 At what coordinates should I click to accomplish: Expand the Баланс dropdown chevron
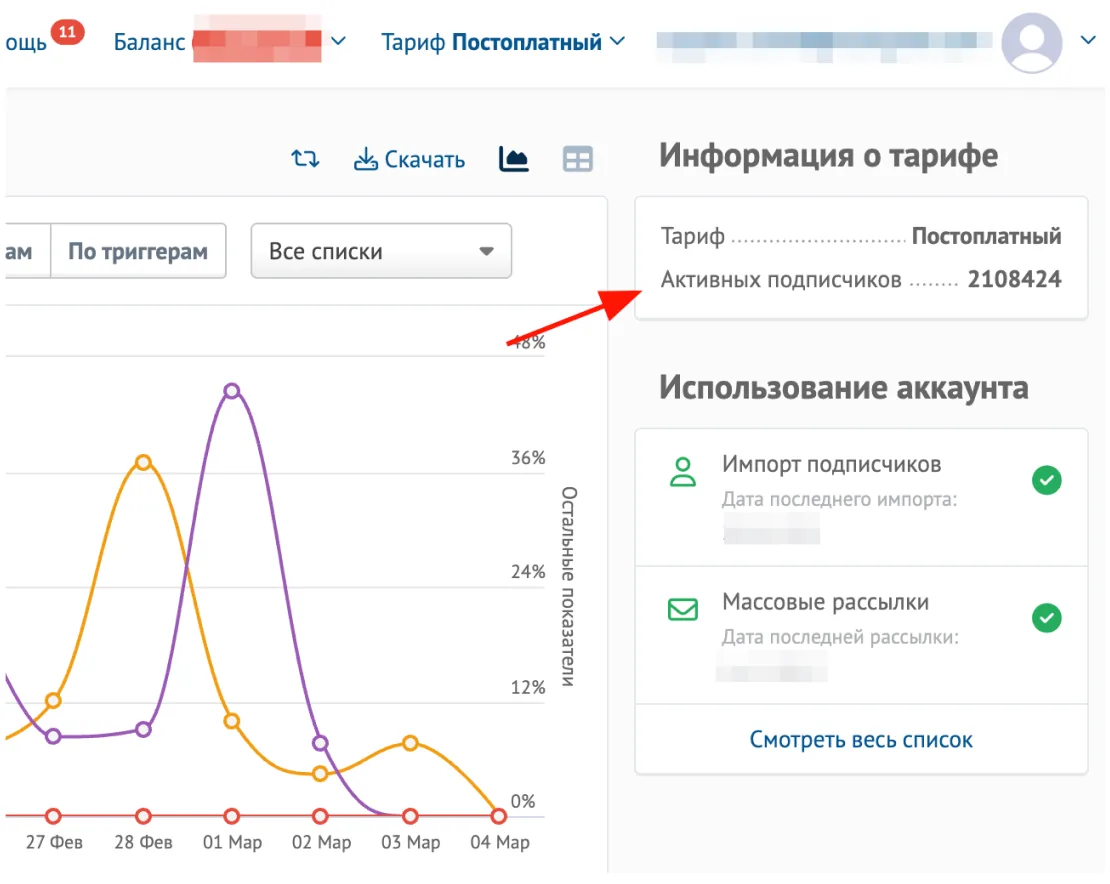point(338,41)
